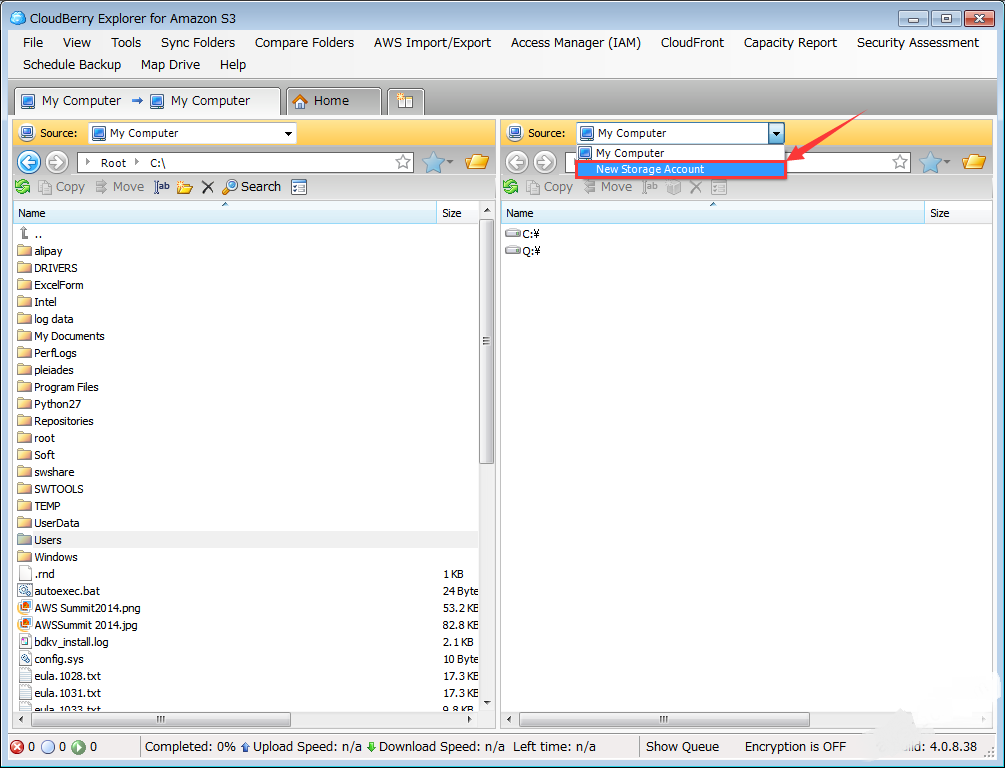The image size is (1005, 768).
Task: Click the rename icon in right pane toolbar
Action: 649,187
